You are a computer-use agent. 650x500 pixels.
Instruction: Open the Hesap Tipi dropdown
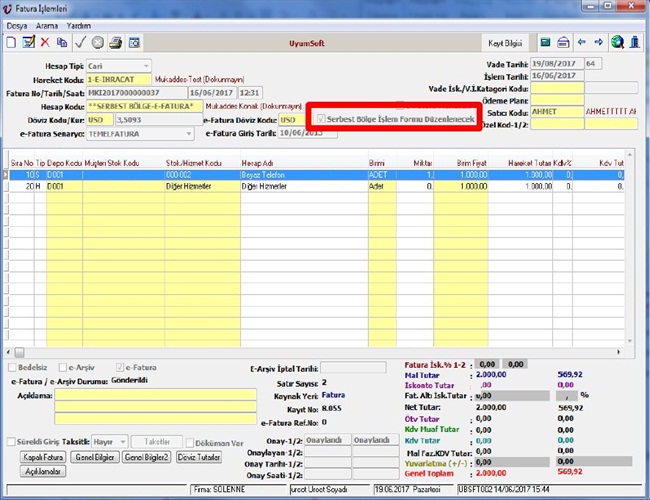[146, 66]
